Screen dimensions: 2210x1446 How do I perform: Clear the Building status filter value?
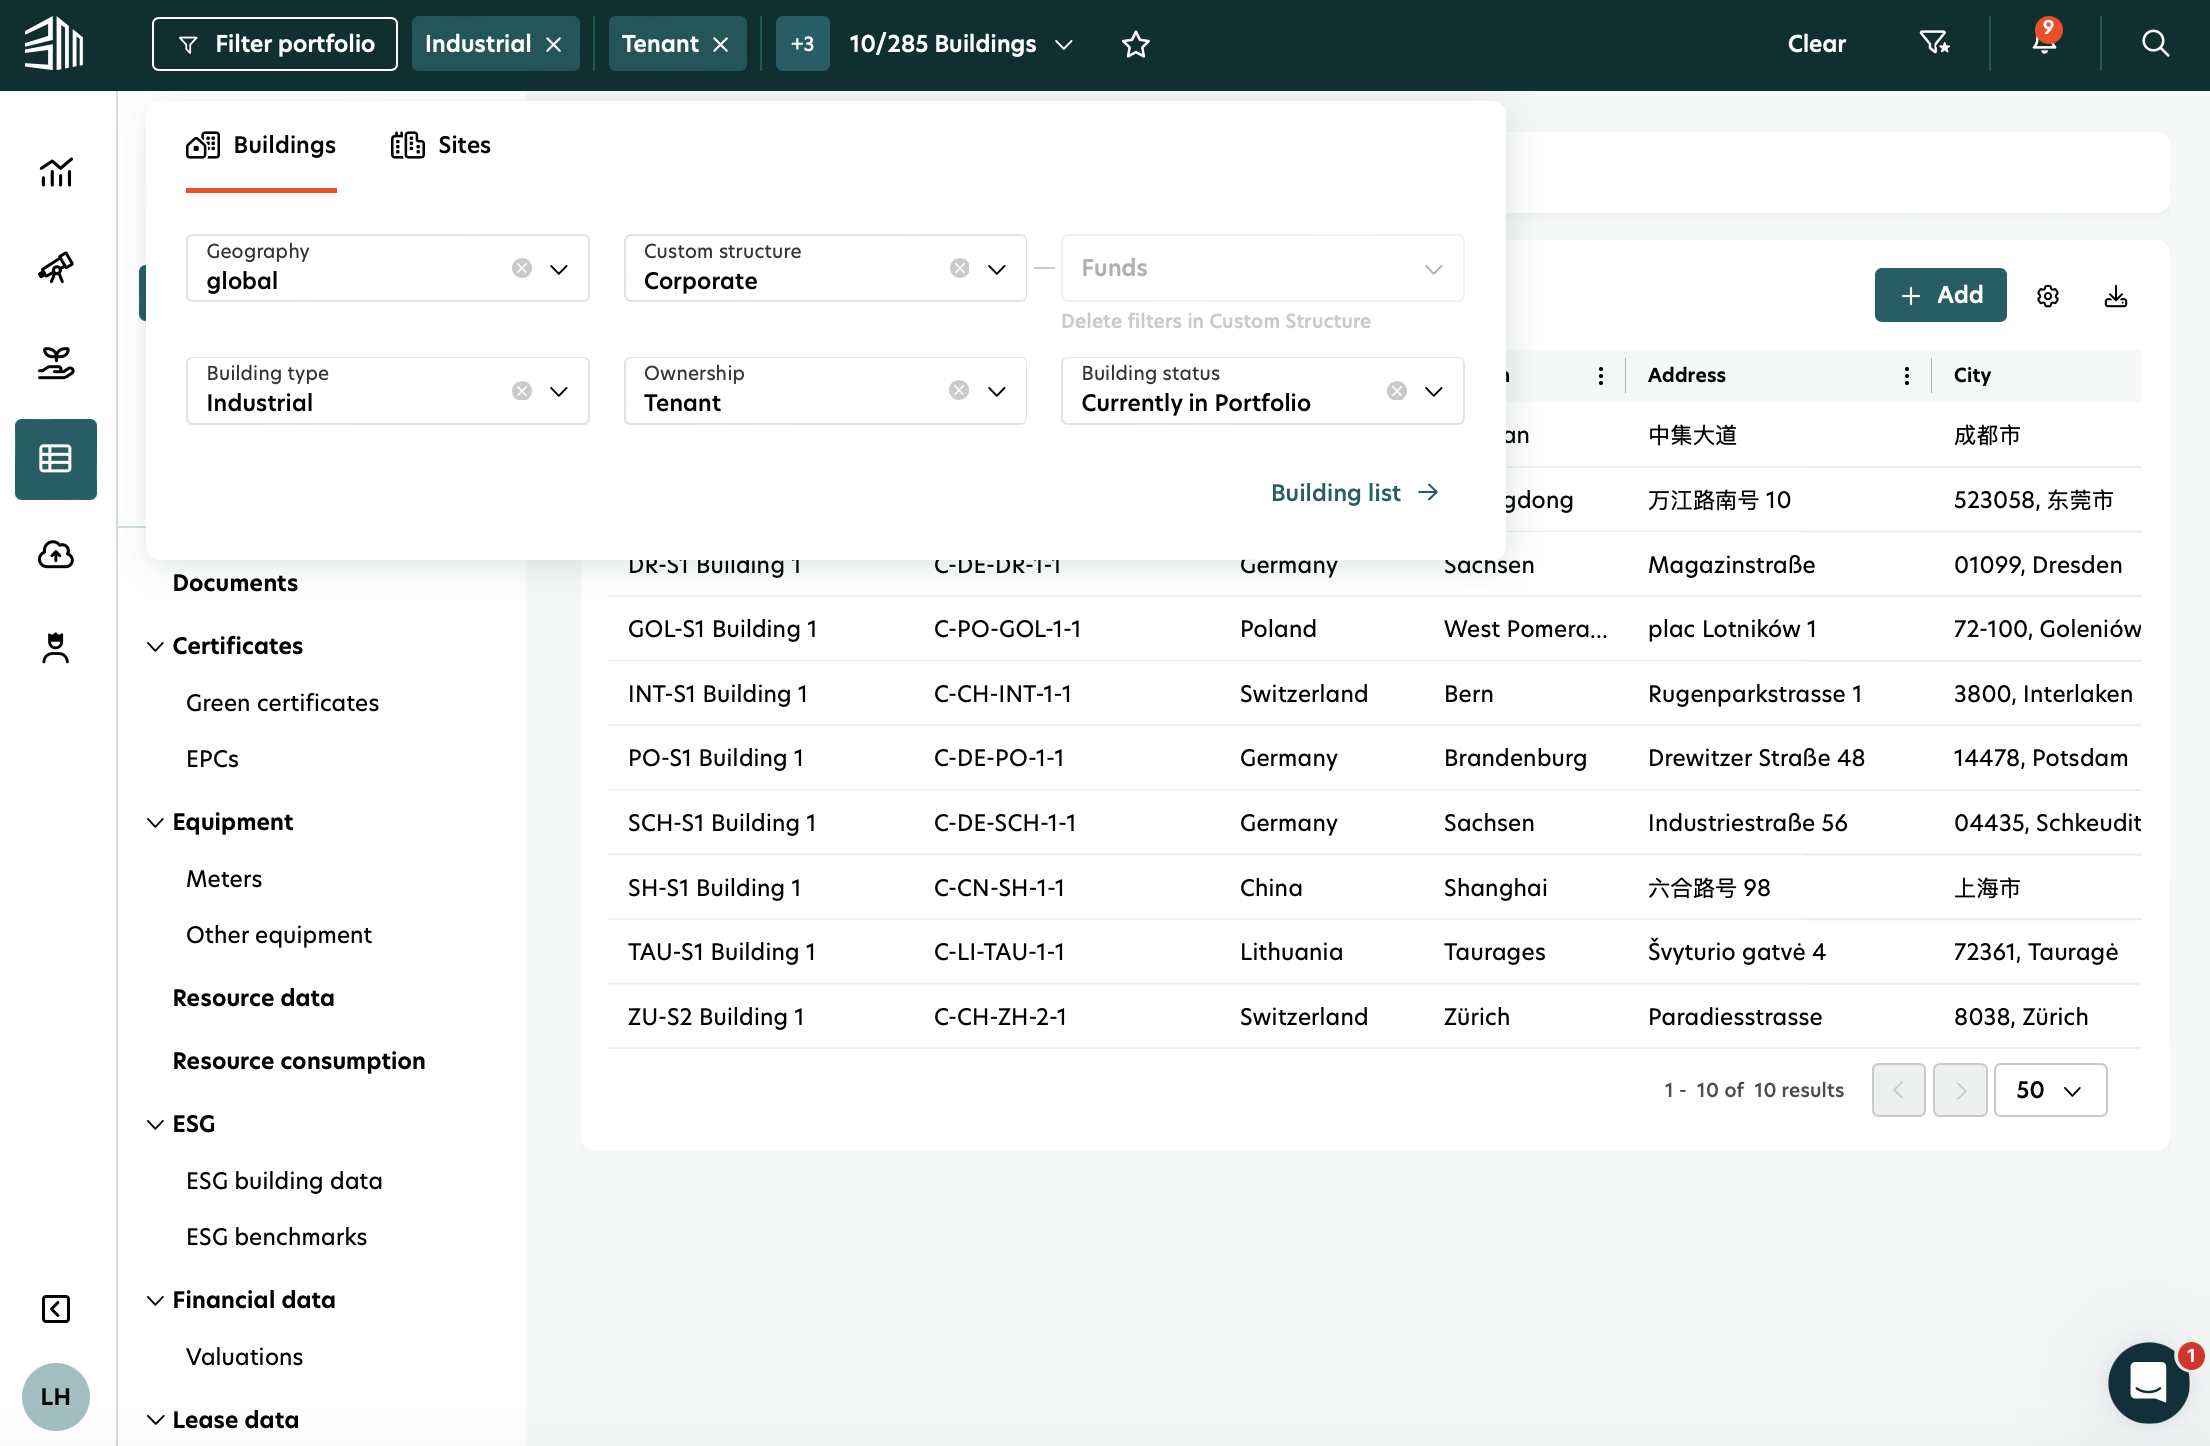click(x=1396, y=391)
